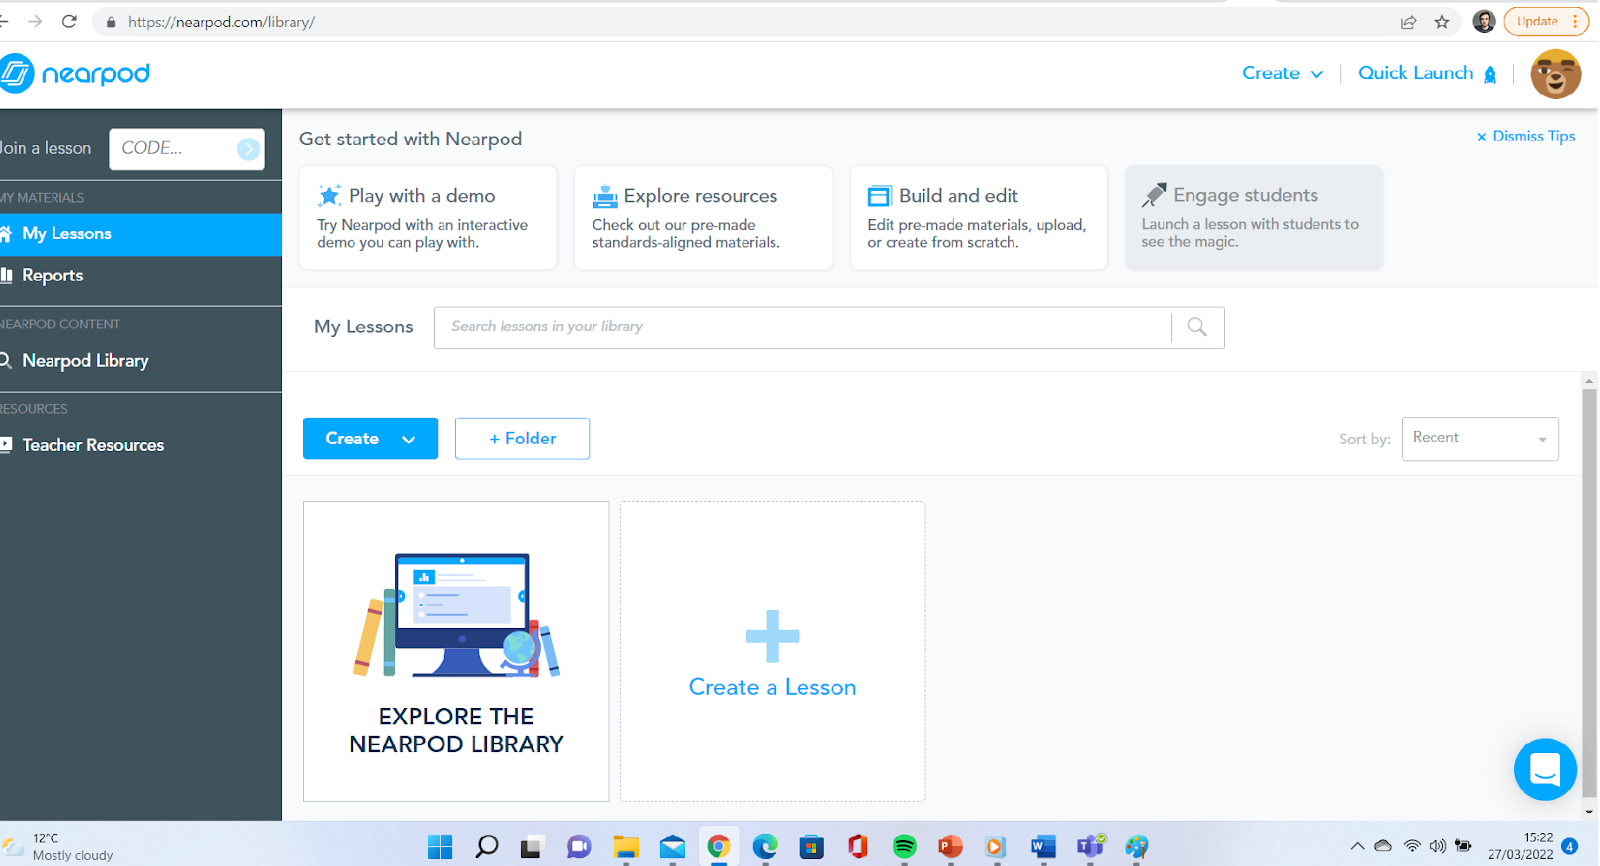Image resolution: width=1600 pixels, height=866 pixels.
Task: Click browser forward arrow
Action: (x=35, y=21)
